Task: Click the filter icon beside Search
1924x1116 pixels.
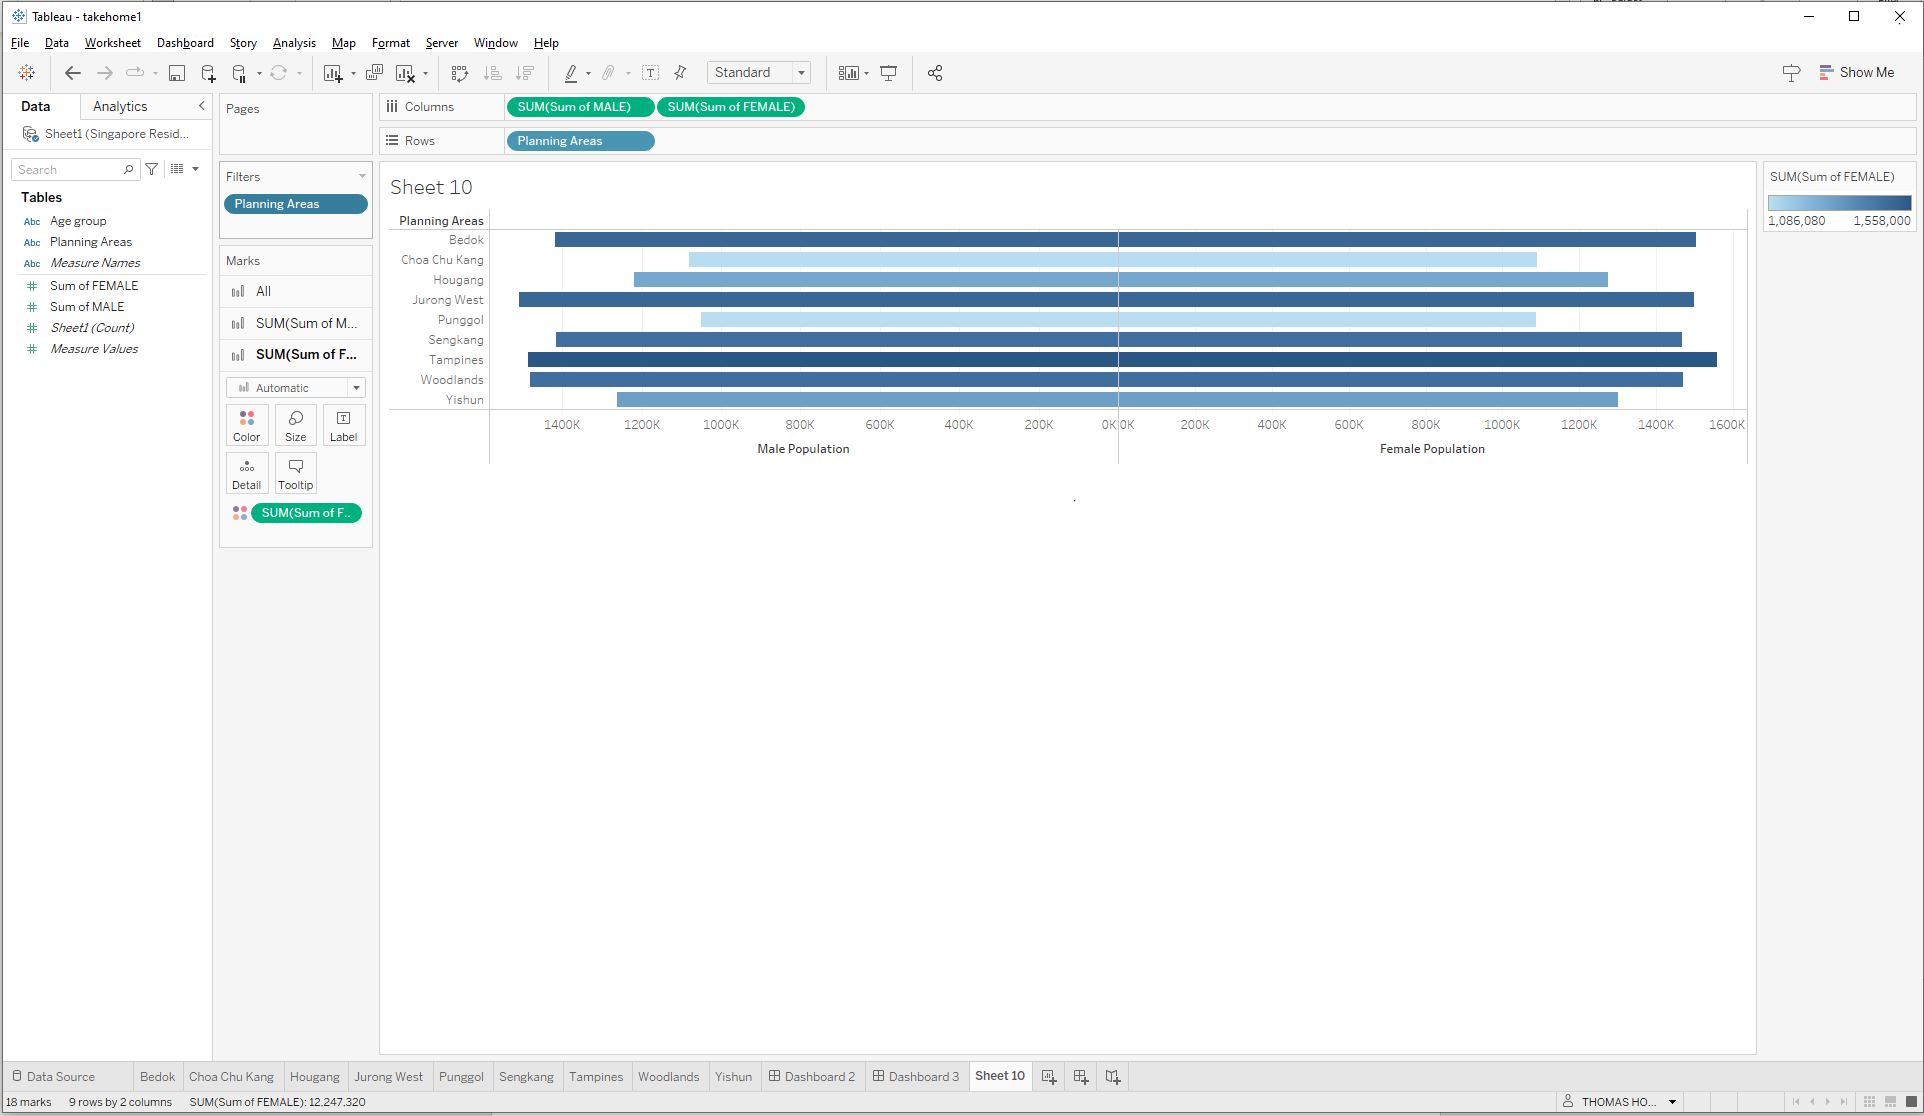Action: tap(152, 170)
